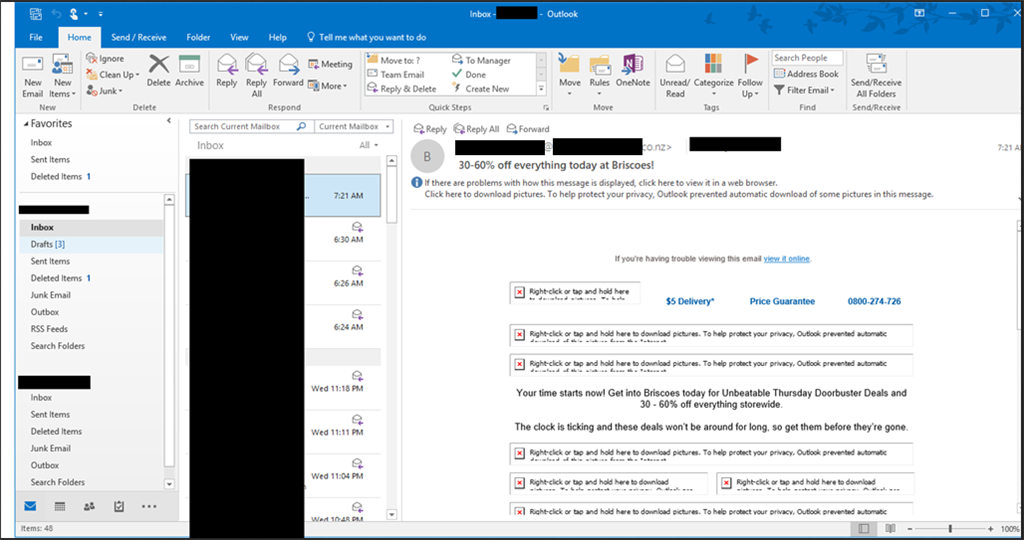
Task: Click Reply in reading pane
Action: [430, 129]
